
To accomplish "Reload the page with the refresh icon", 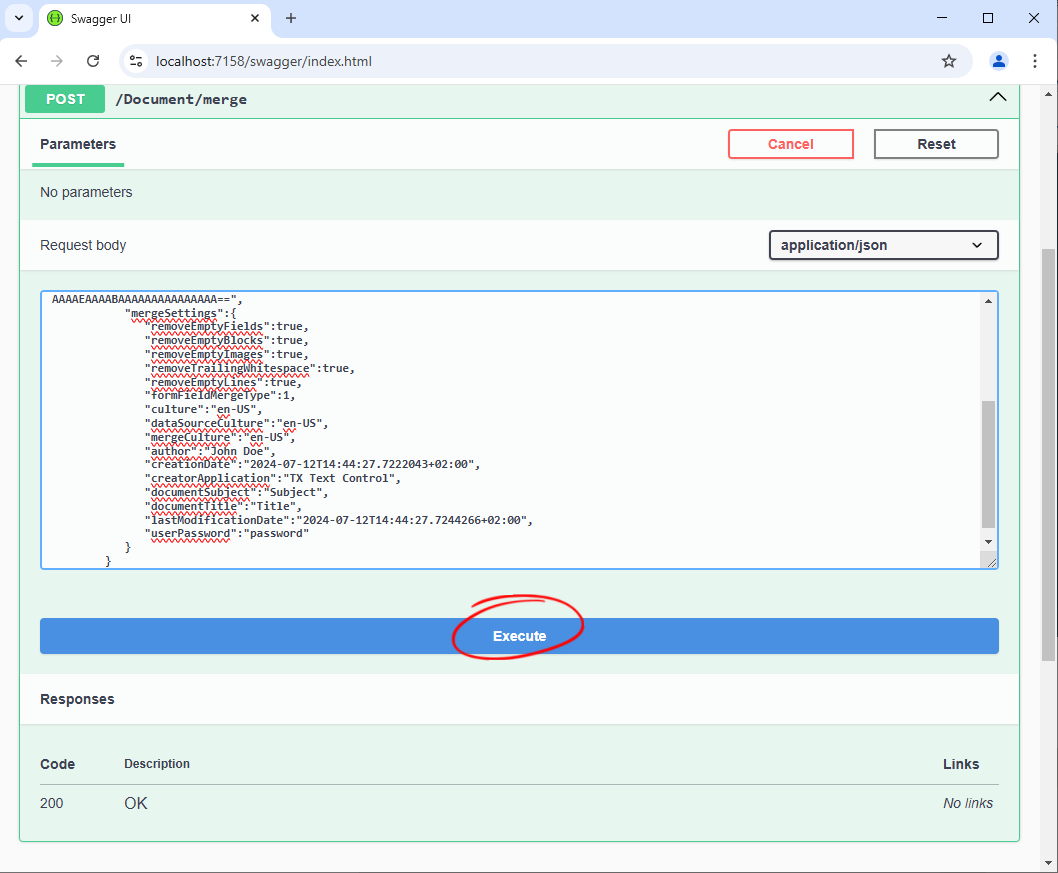I will [93, 61].
